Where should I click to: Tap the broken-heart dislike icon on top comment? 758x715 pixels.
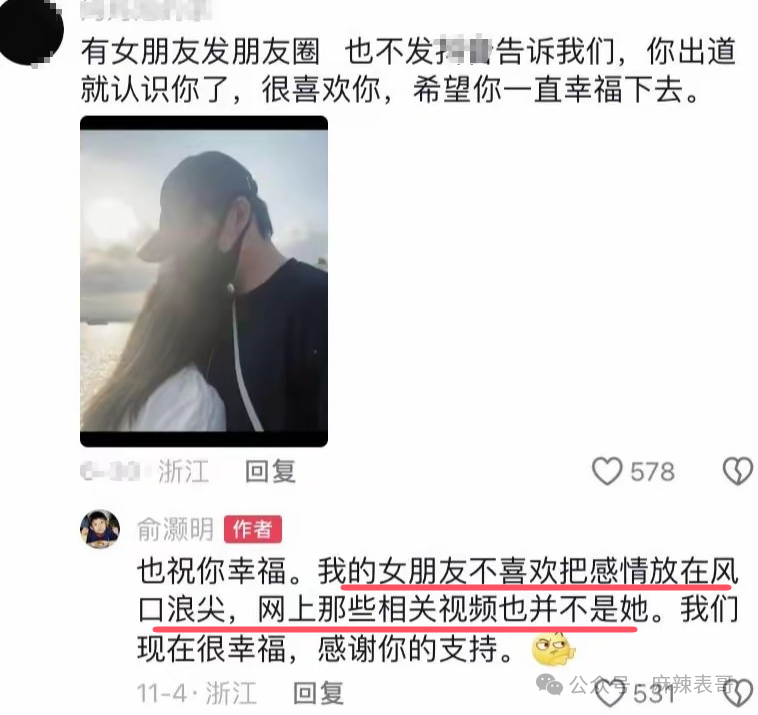pyautogui.click(x=738, y=471)
